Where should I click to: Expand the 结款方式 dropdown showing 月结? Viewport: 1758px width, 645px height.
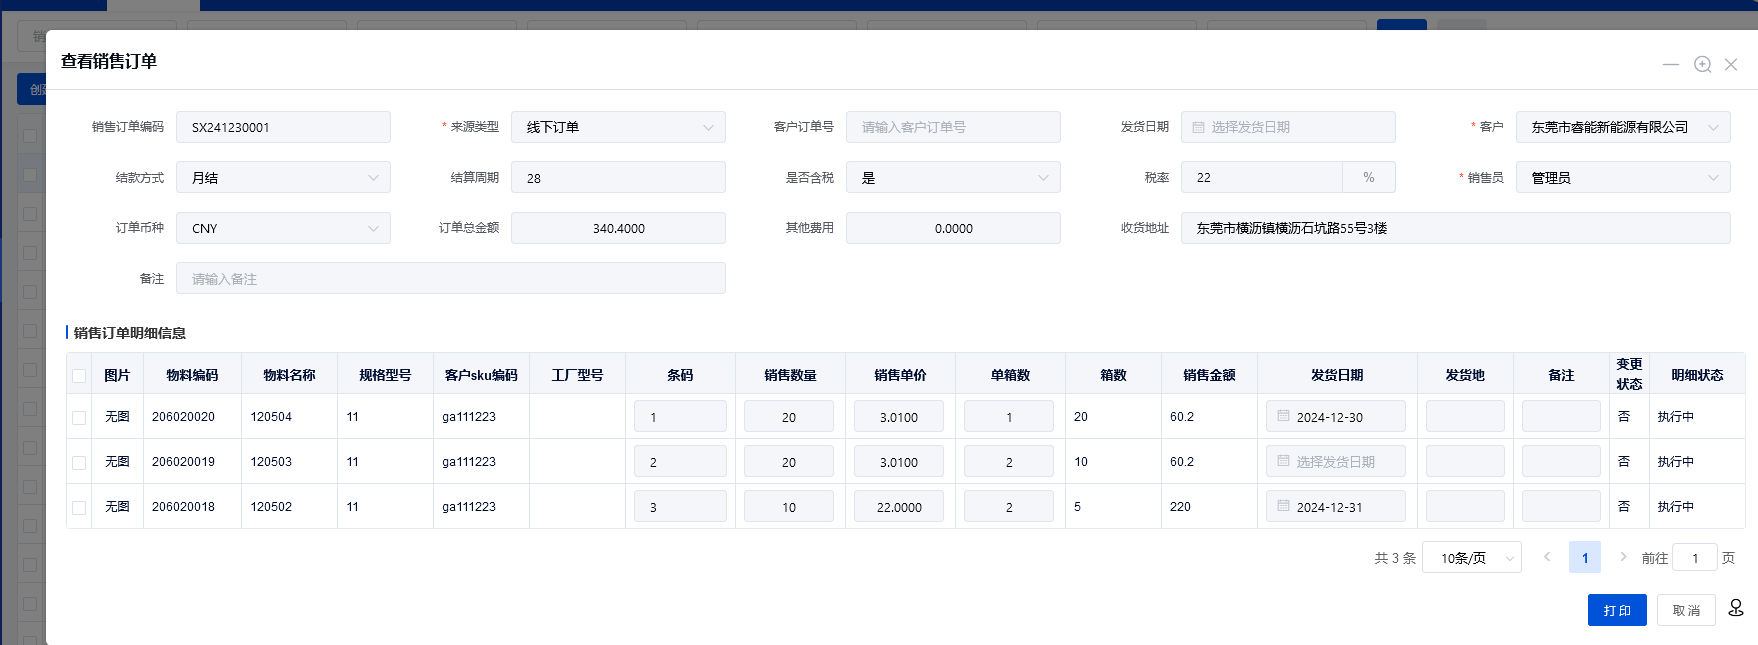[283, 178]
